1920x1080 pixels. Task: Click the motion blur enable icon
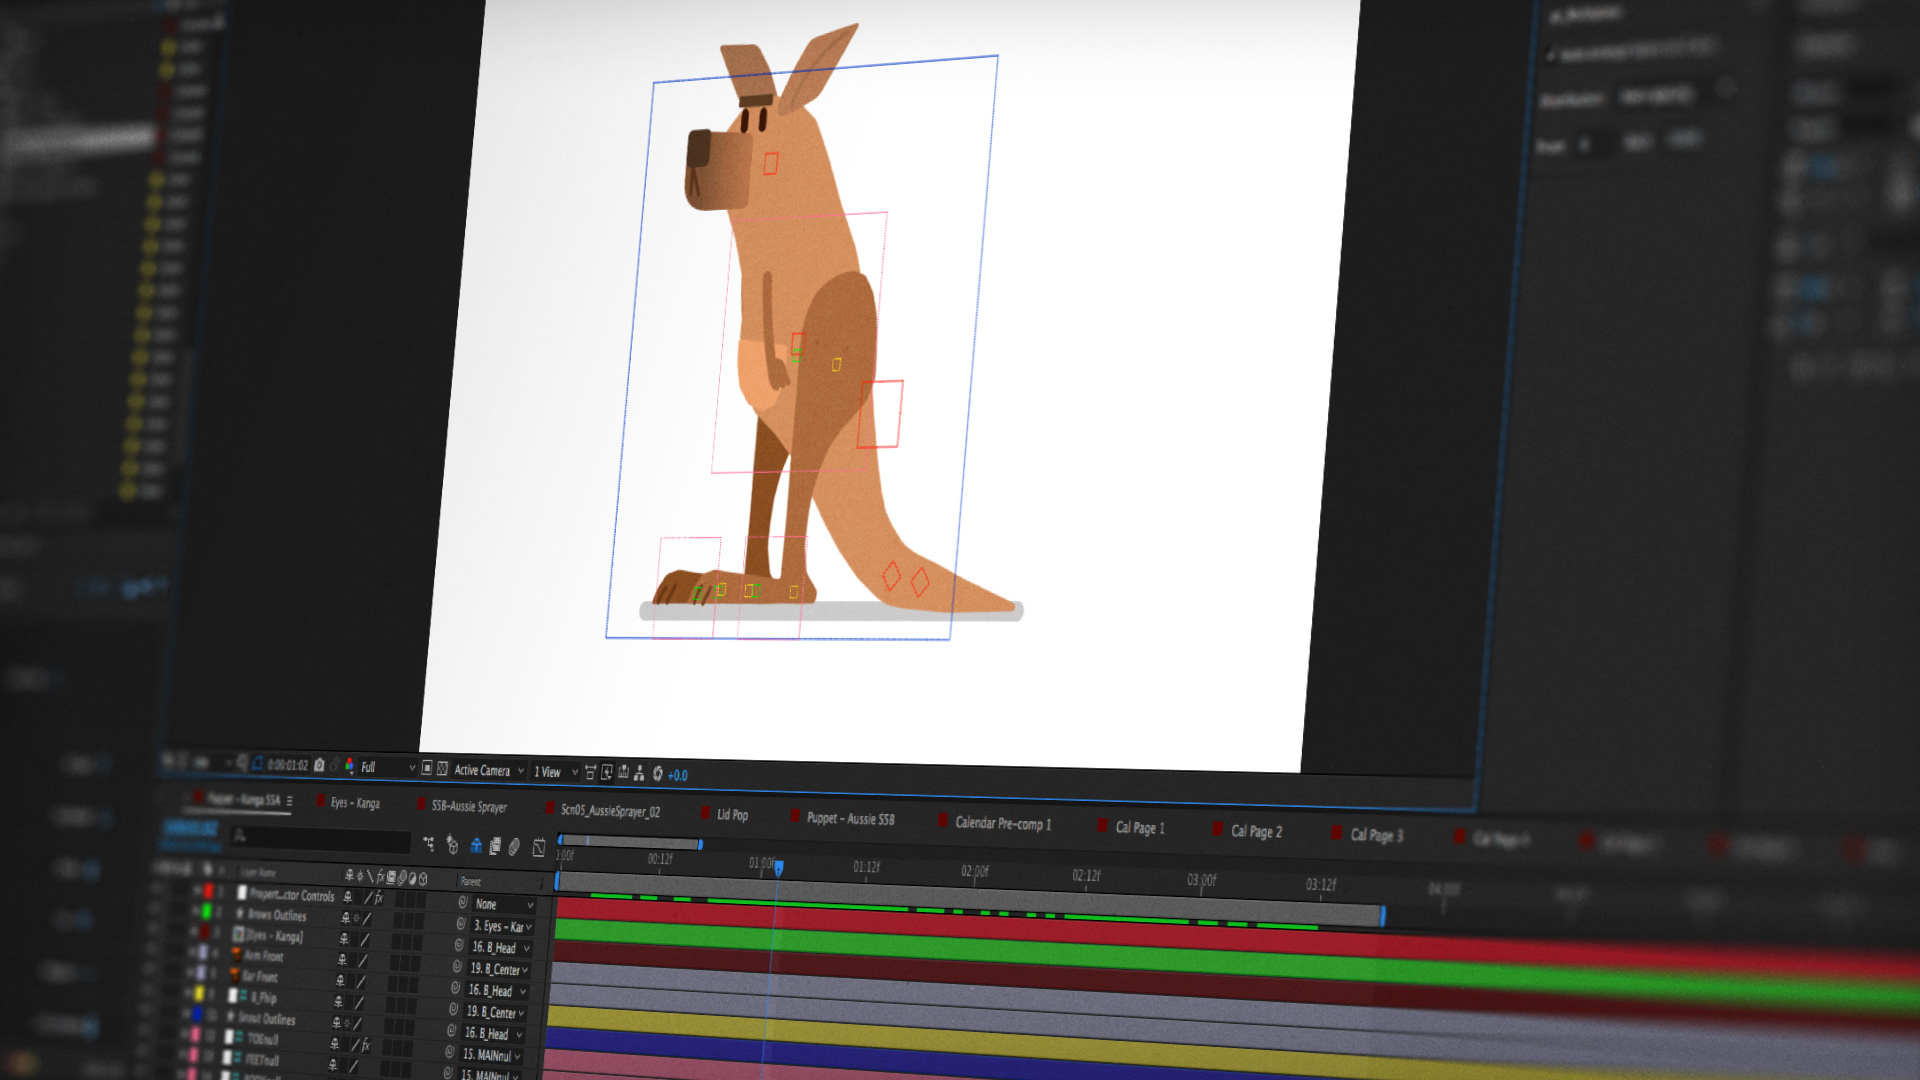pos(514,847)
